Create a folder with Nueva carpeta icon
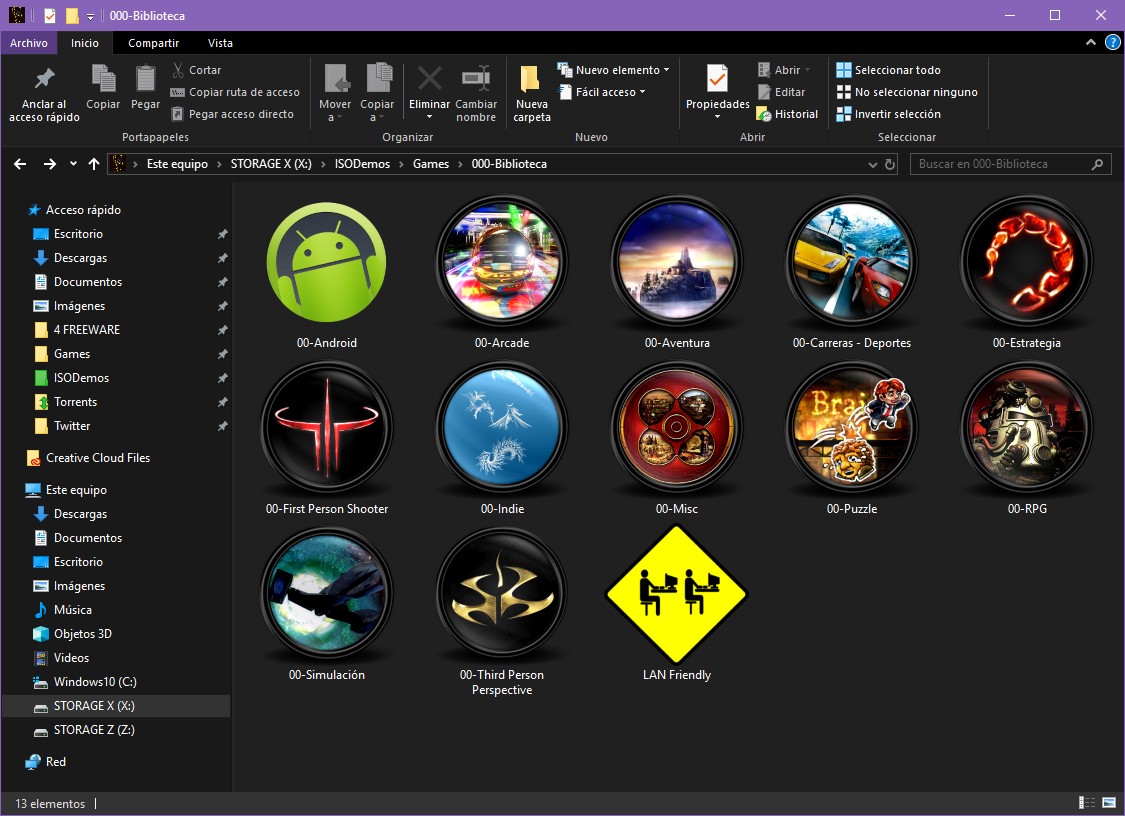 point(531,80)
